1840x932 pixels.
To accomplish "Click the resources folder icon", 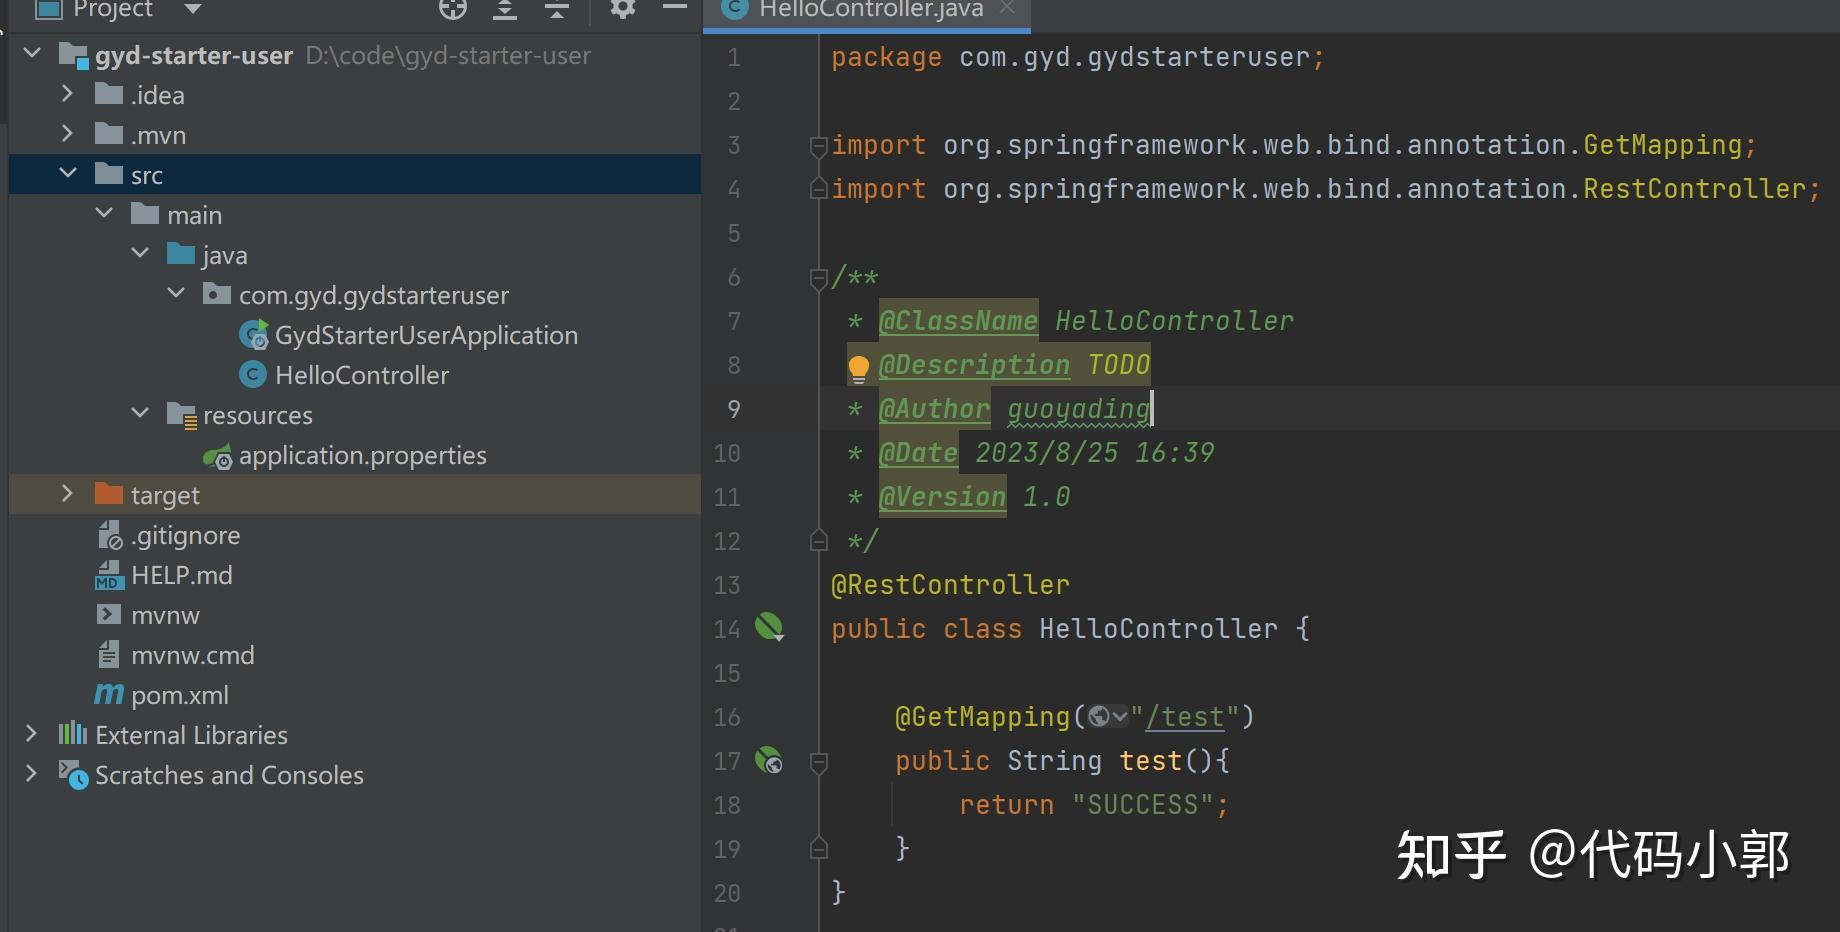I will [181, 414].
